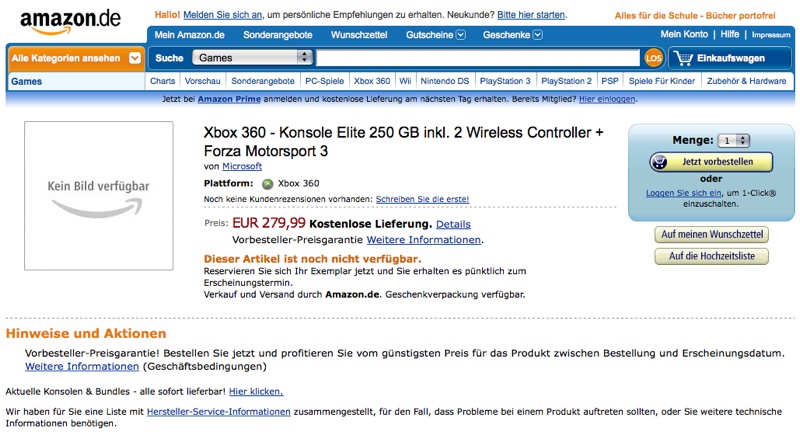Click the search text input field
800x432 pixels.
(x=478, y=58)
